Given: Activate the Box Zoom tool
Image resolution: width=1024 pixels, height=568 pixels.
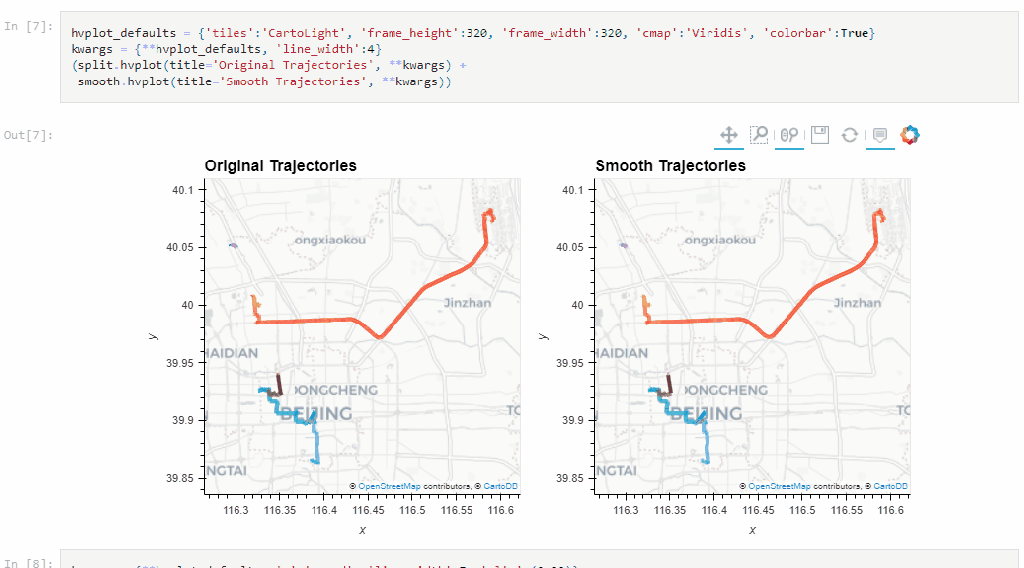Looking at the screenshot, I should (x=759, y=135).
